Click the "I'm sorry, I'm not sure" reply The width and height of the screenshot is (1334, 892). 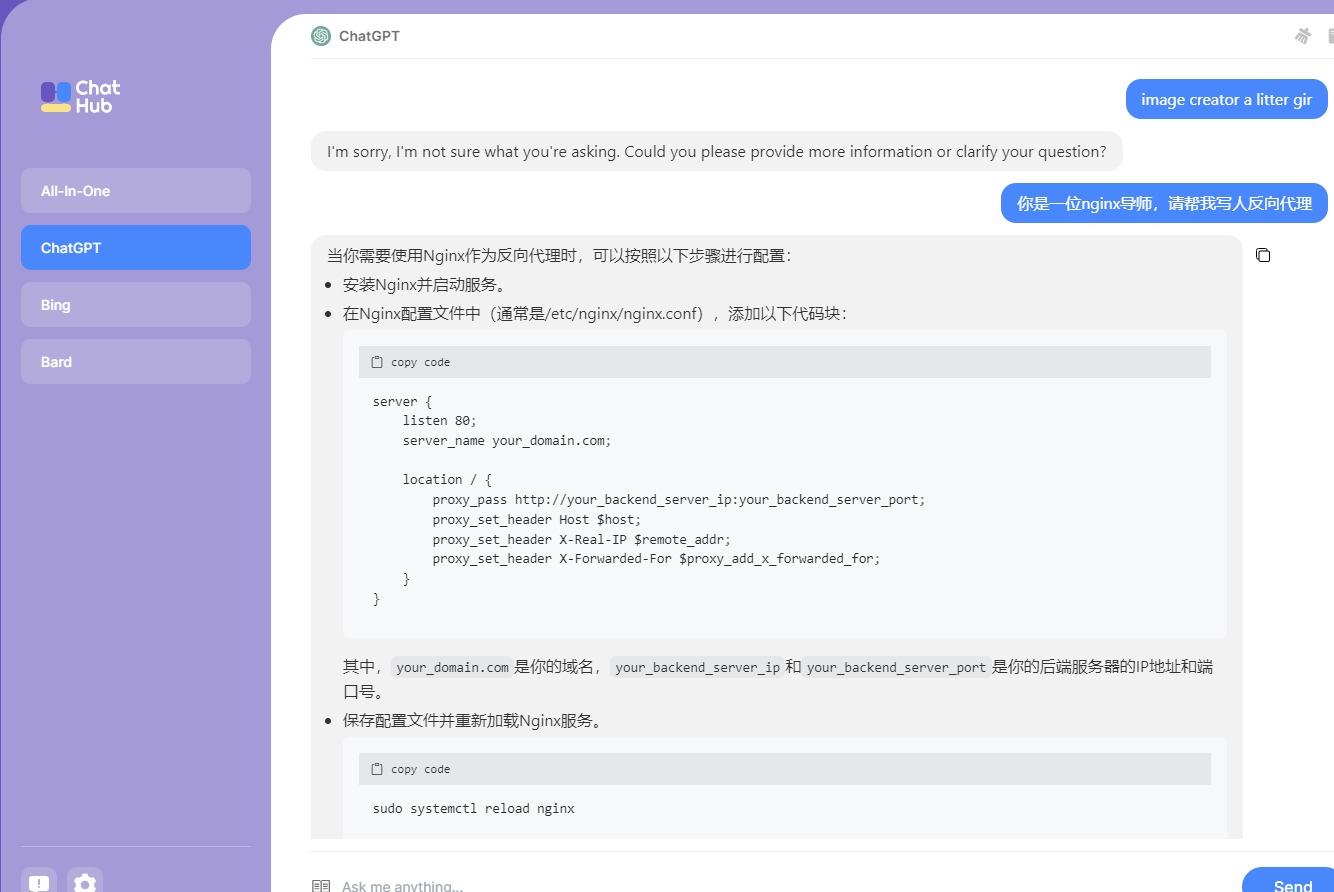tap(717, 152)
